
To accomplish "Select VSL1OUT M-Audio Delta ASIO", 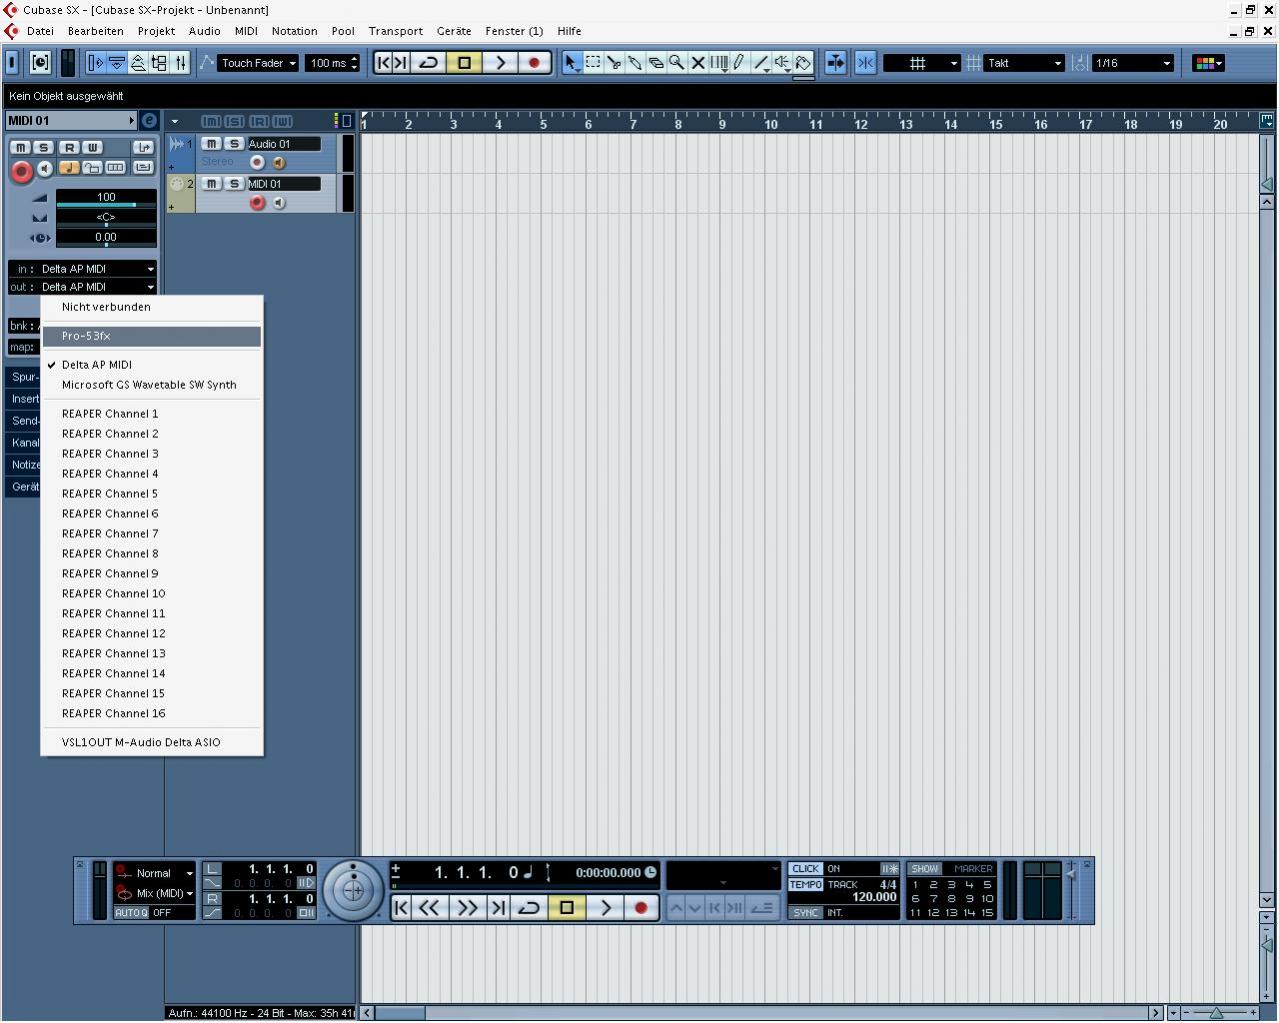I will (x=152, y=743).
